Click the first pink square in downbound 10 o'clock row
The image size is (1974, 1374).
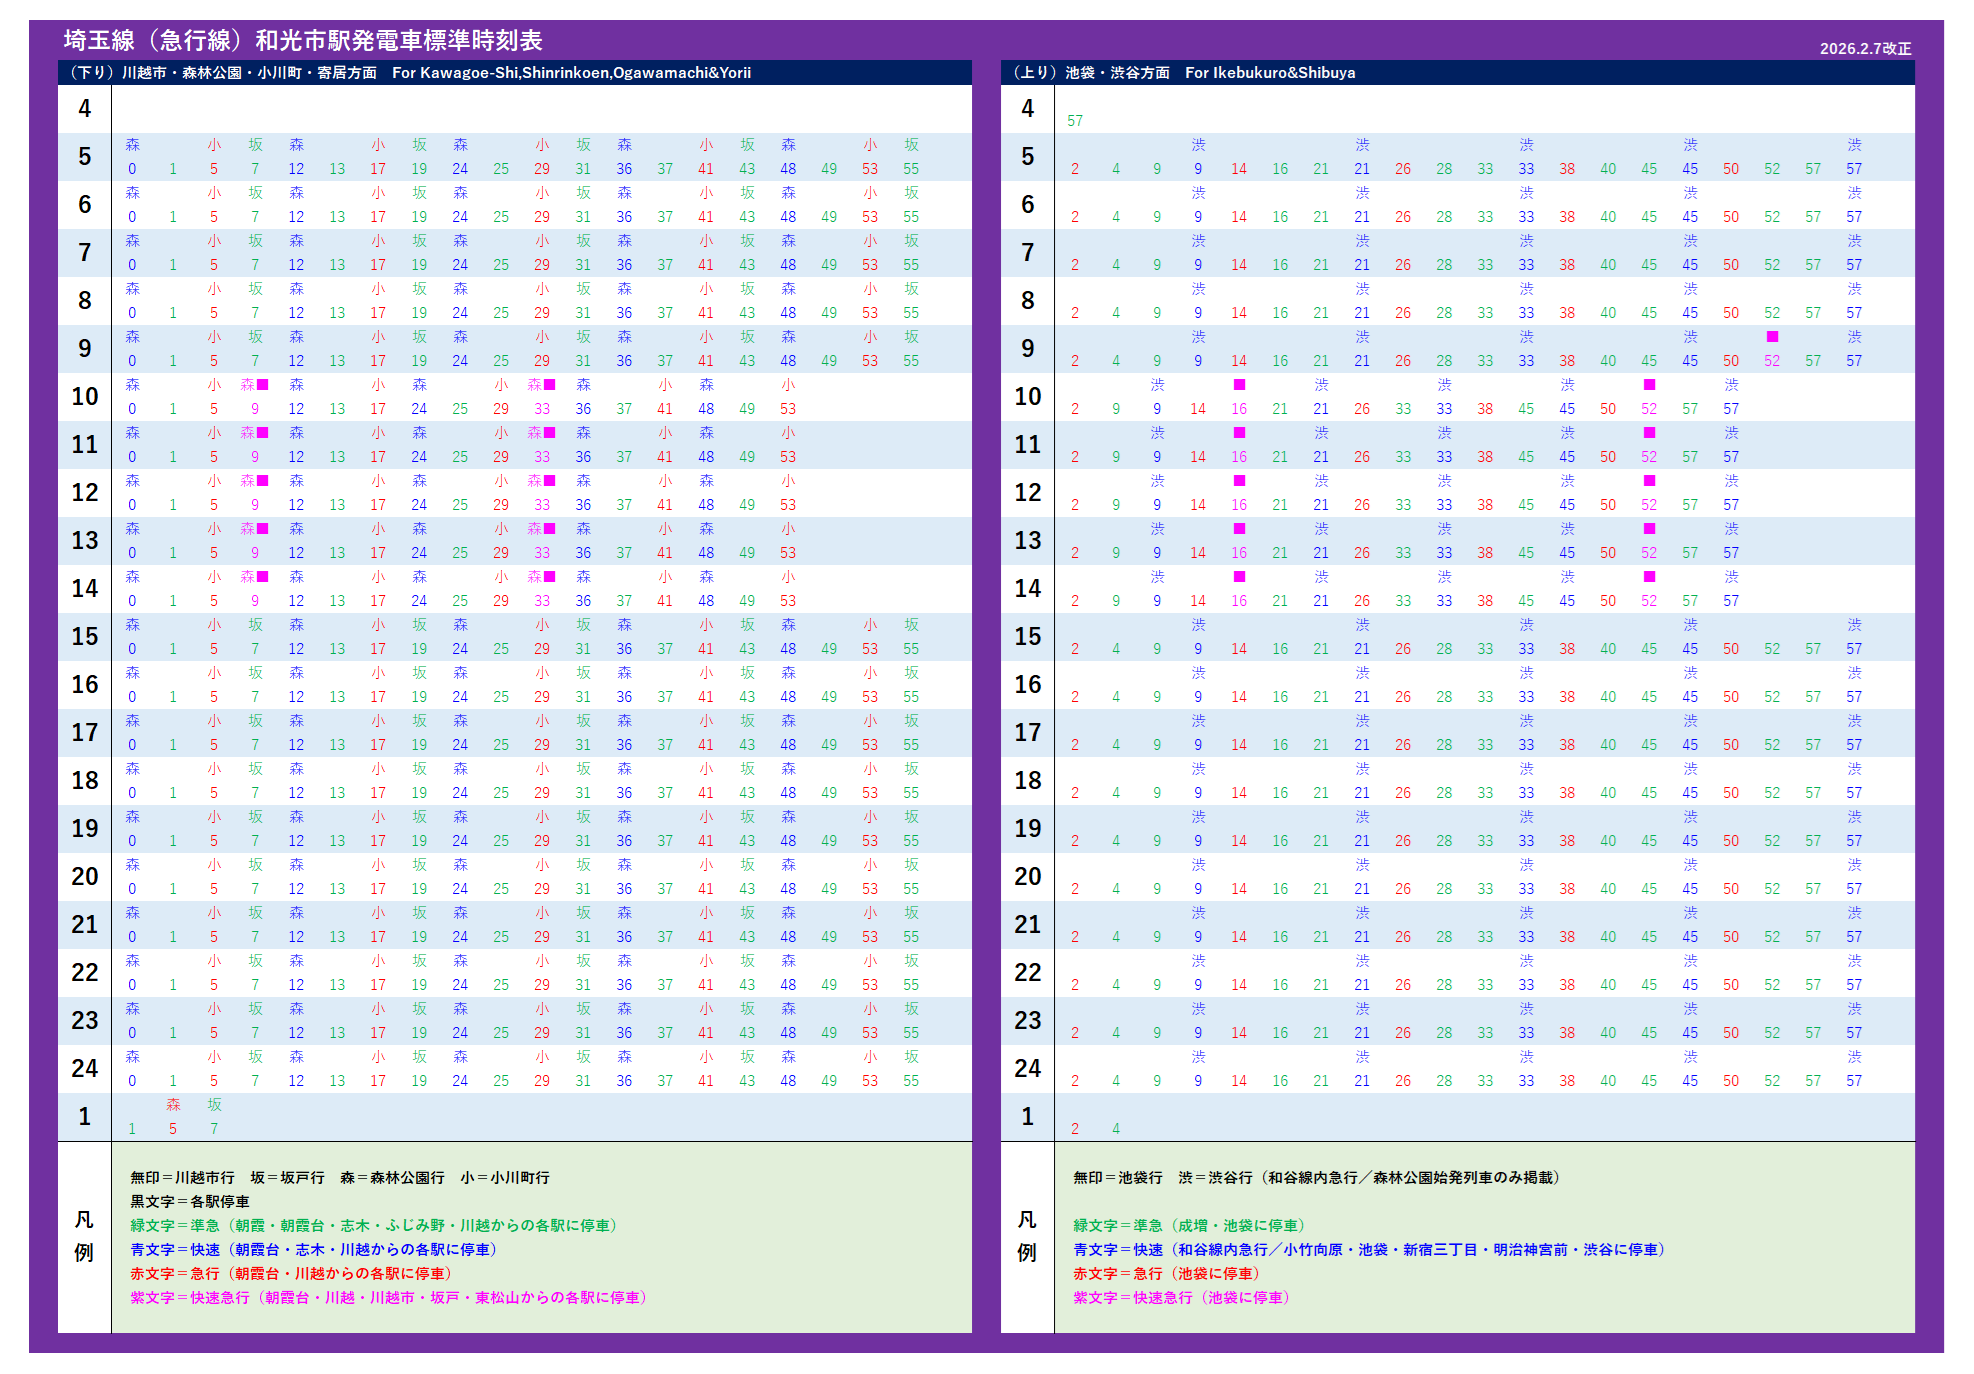point(263,385)
